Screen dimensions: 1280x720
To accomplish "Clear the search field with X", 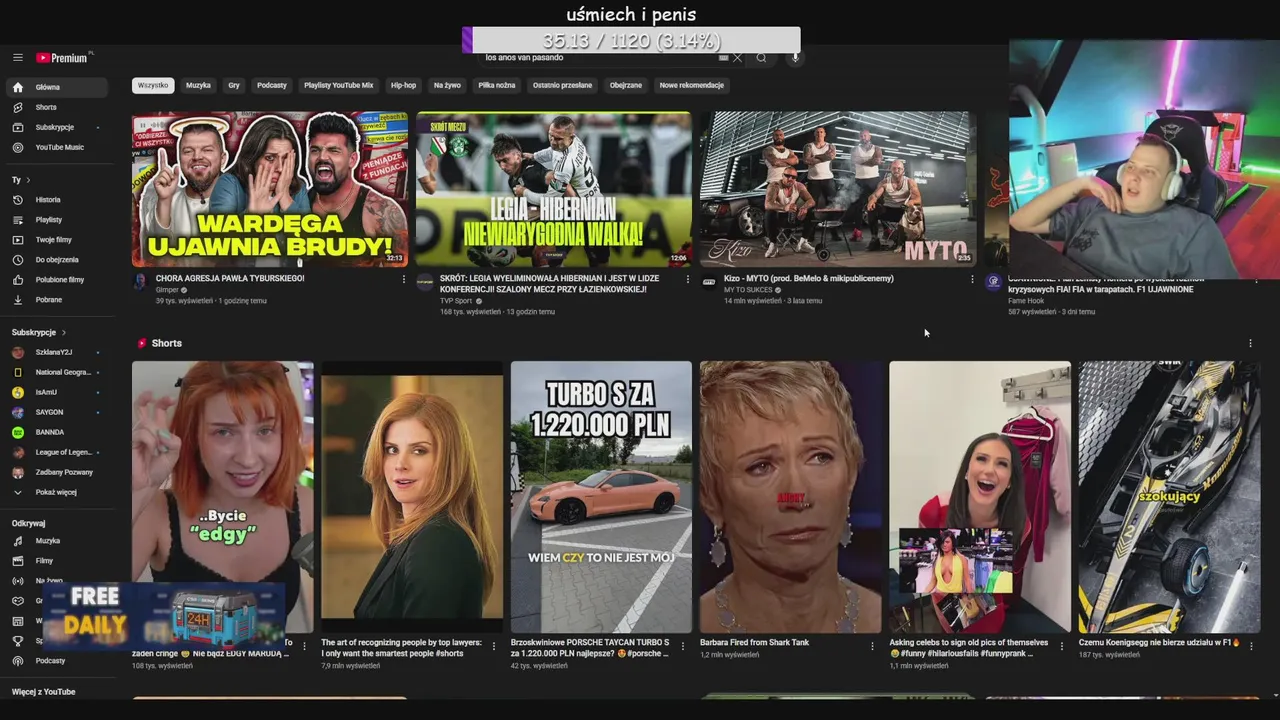I will coord(737,58).
